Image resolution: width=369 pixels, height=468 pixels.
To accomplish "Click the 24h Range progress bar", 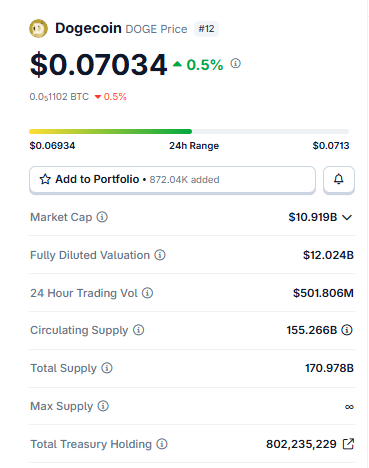I will pos(189,131).
